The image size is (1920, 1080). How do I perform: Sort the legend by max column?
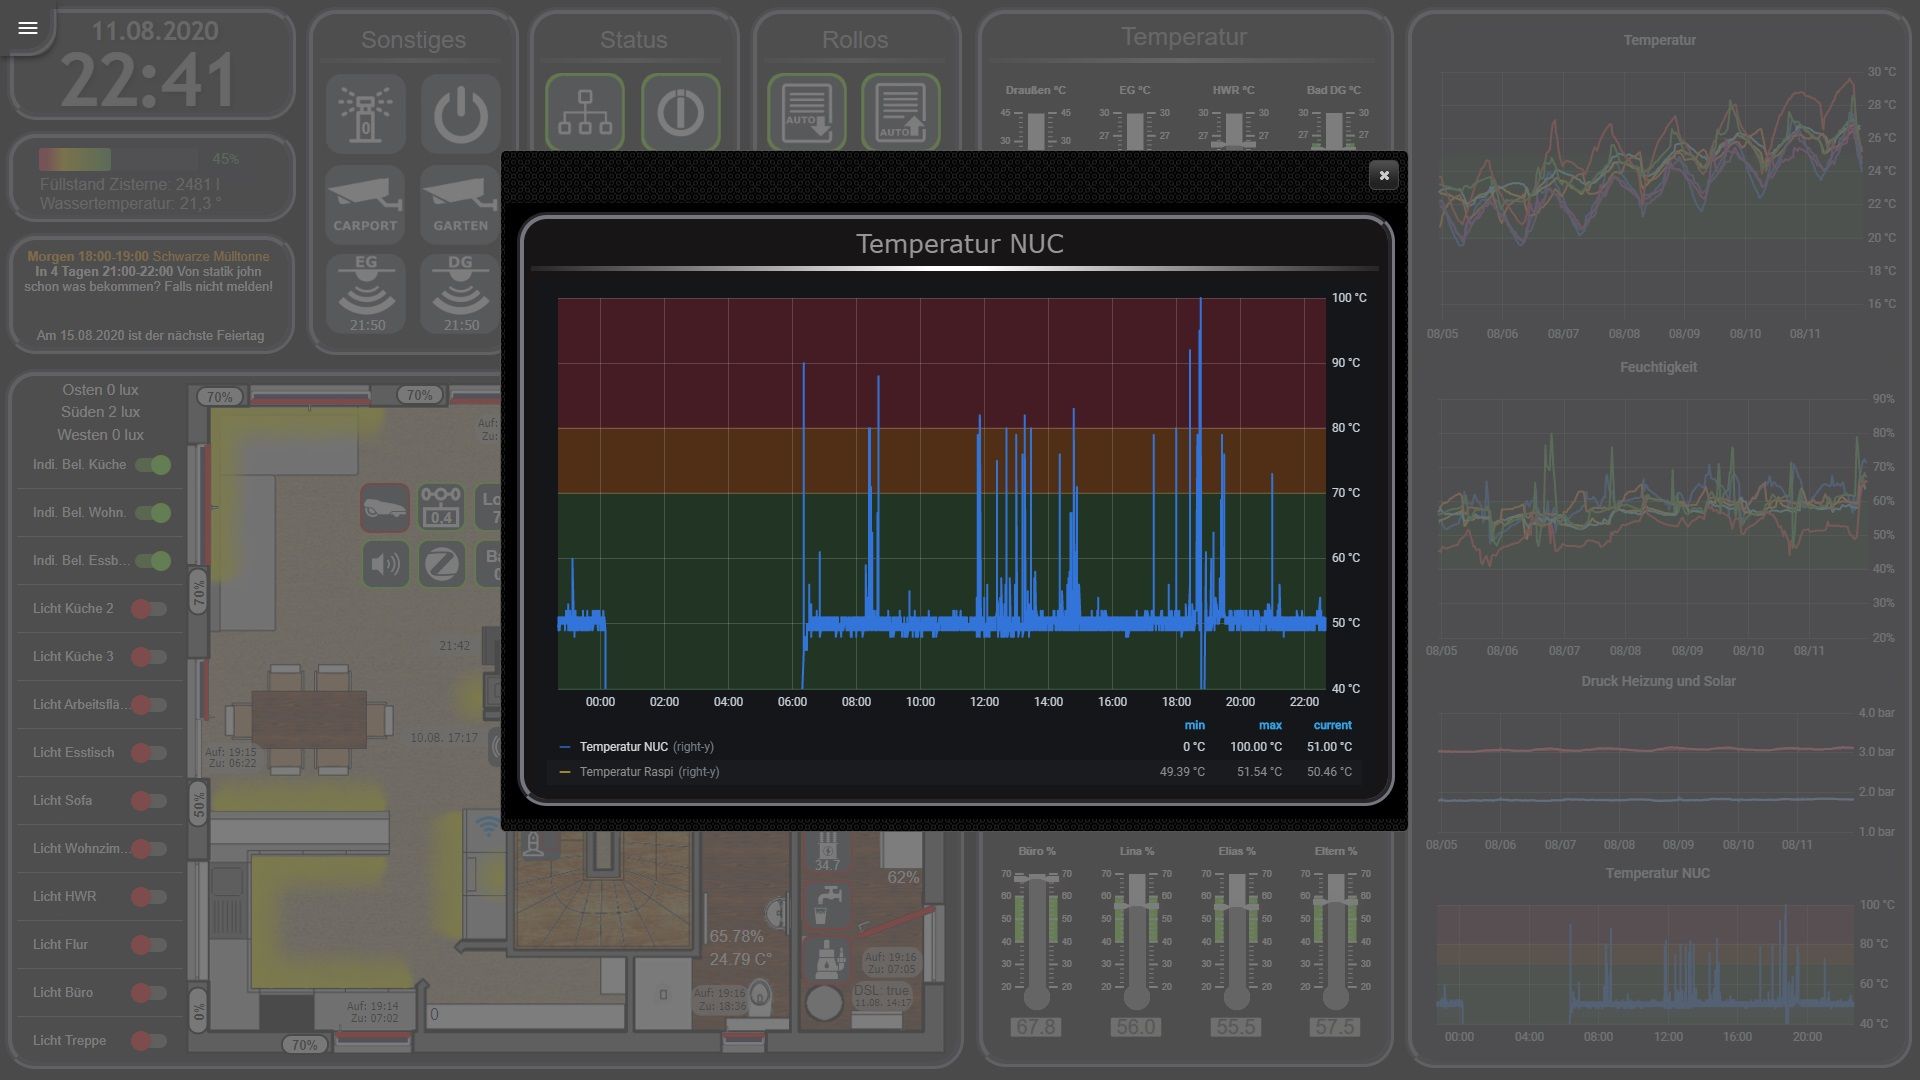coord(1270,725)
